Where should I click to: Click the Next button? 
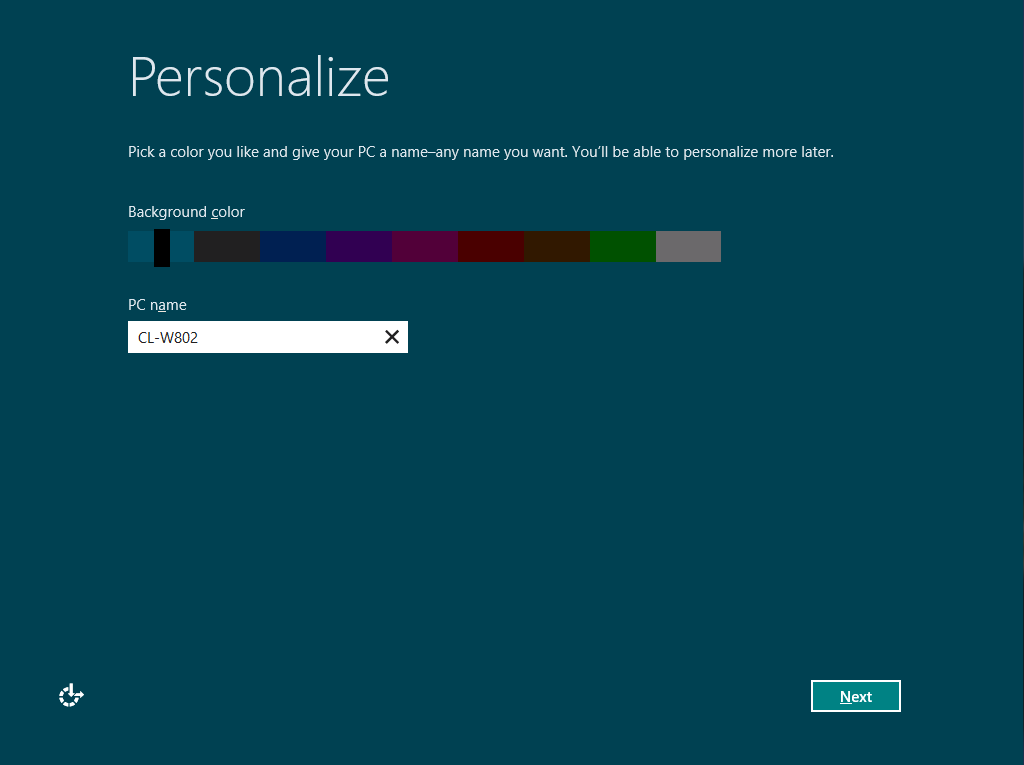[x=855, y=696]
